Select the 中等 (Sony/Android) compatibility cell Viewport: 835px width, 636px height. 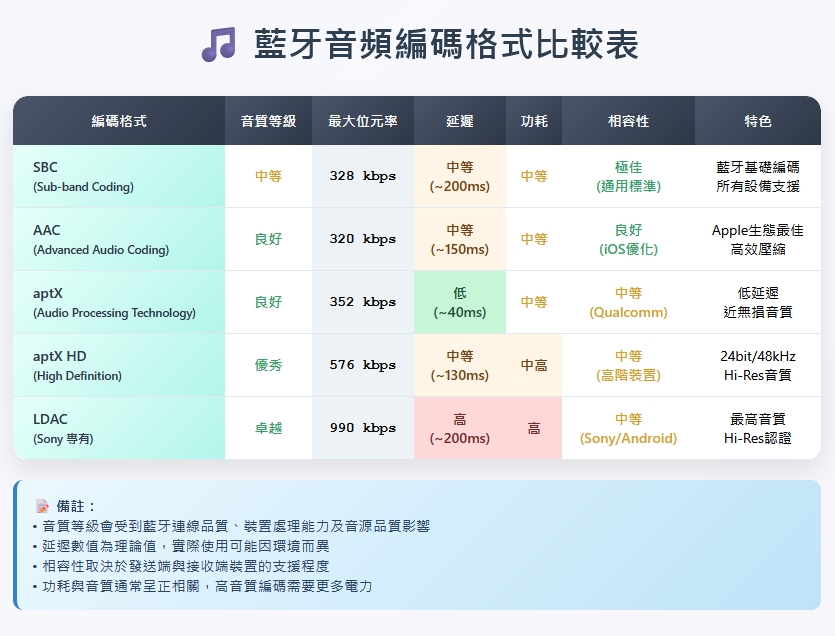tap(628, 428)
